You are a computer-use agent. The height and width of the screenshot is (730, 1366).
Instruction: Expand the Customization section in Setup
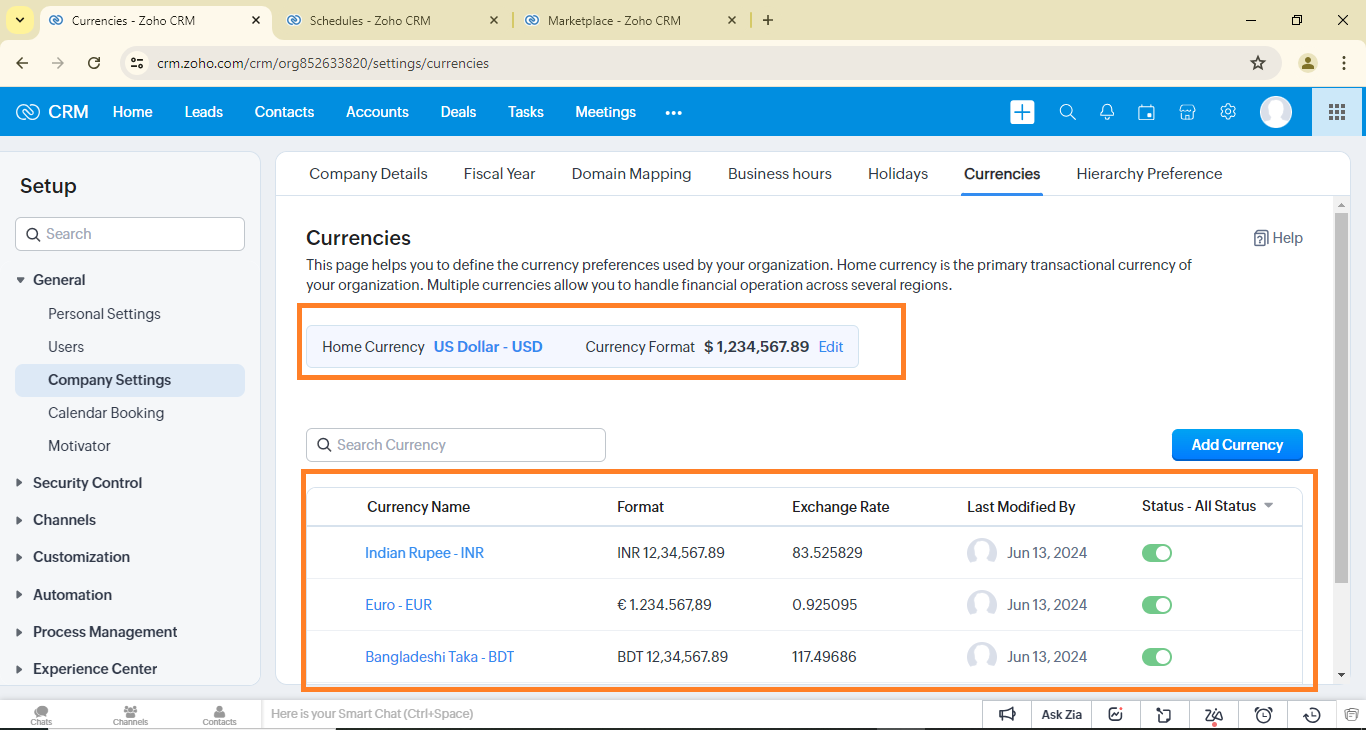pyautogui.click(x=81, y=557)
